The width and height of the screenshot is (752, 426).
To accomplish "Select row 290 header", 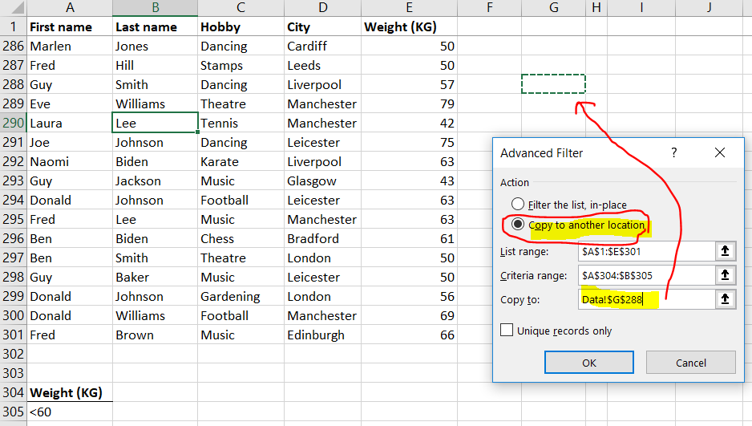I will coord(12,123).
